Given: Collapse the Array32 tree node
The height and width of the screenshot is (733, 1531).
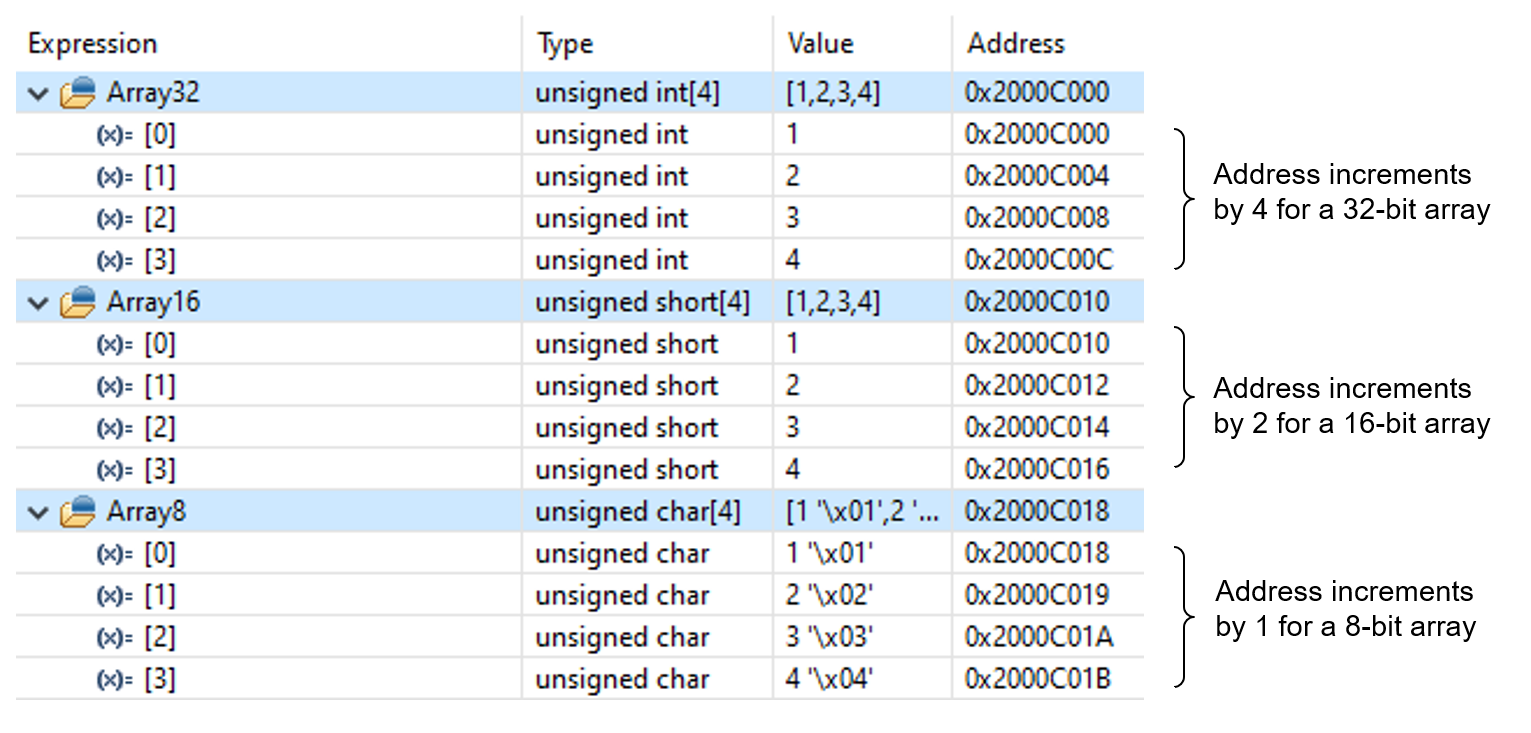Looking at the screenshot, I should click(x=38, y=93).
